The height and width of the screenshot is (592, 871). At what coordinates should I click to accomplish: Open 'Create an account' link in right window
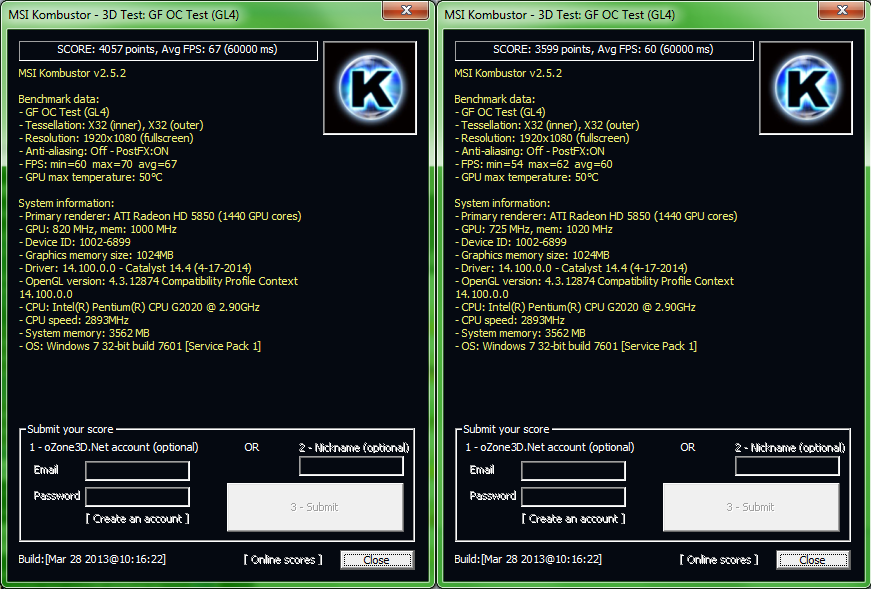pos(573,519)
